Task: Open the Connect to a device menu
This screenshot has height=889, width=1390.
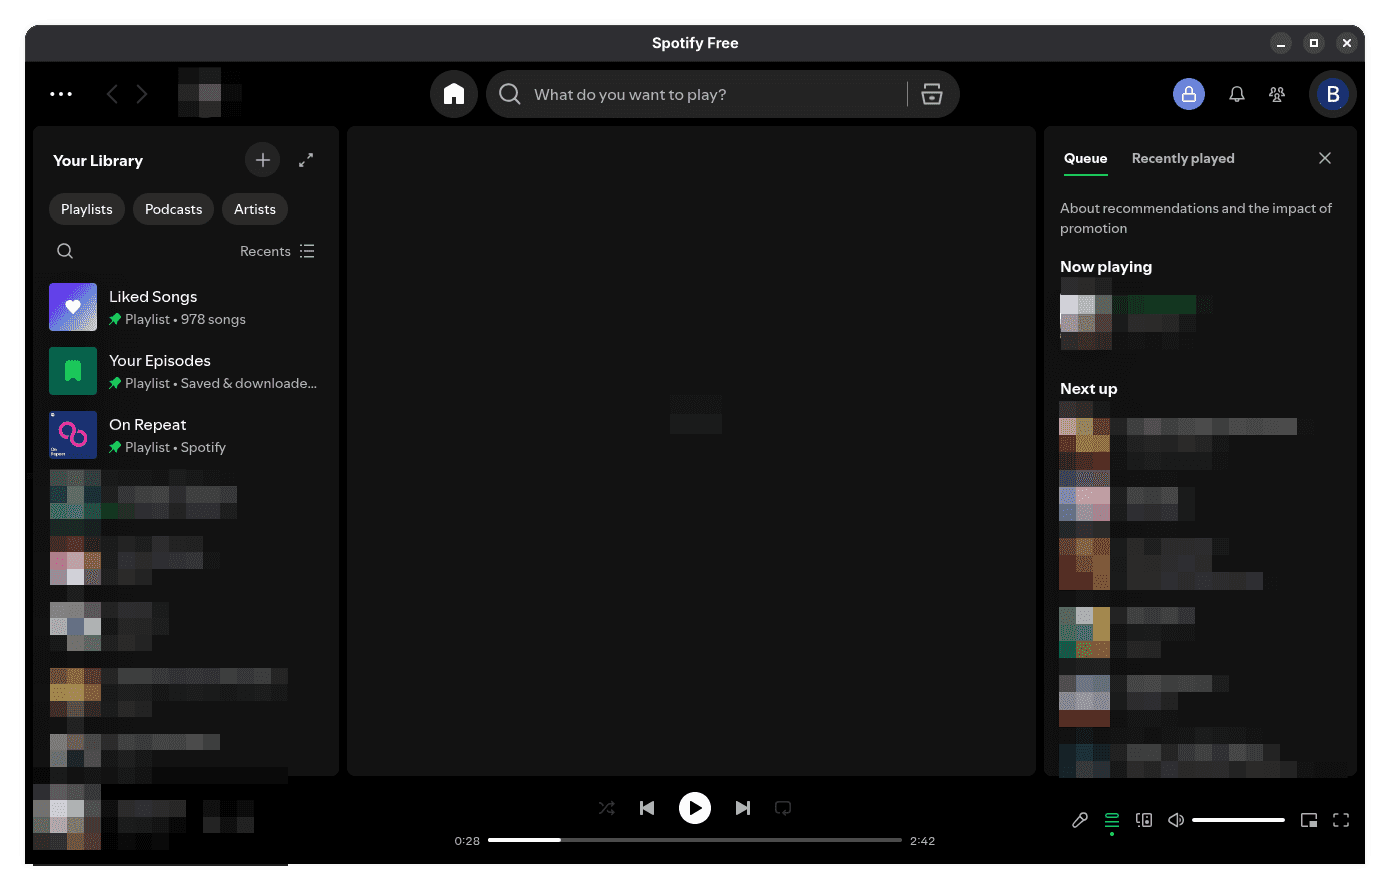Action: click(x=1143, y=820)
